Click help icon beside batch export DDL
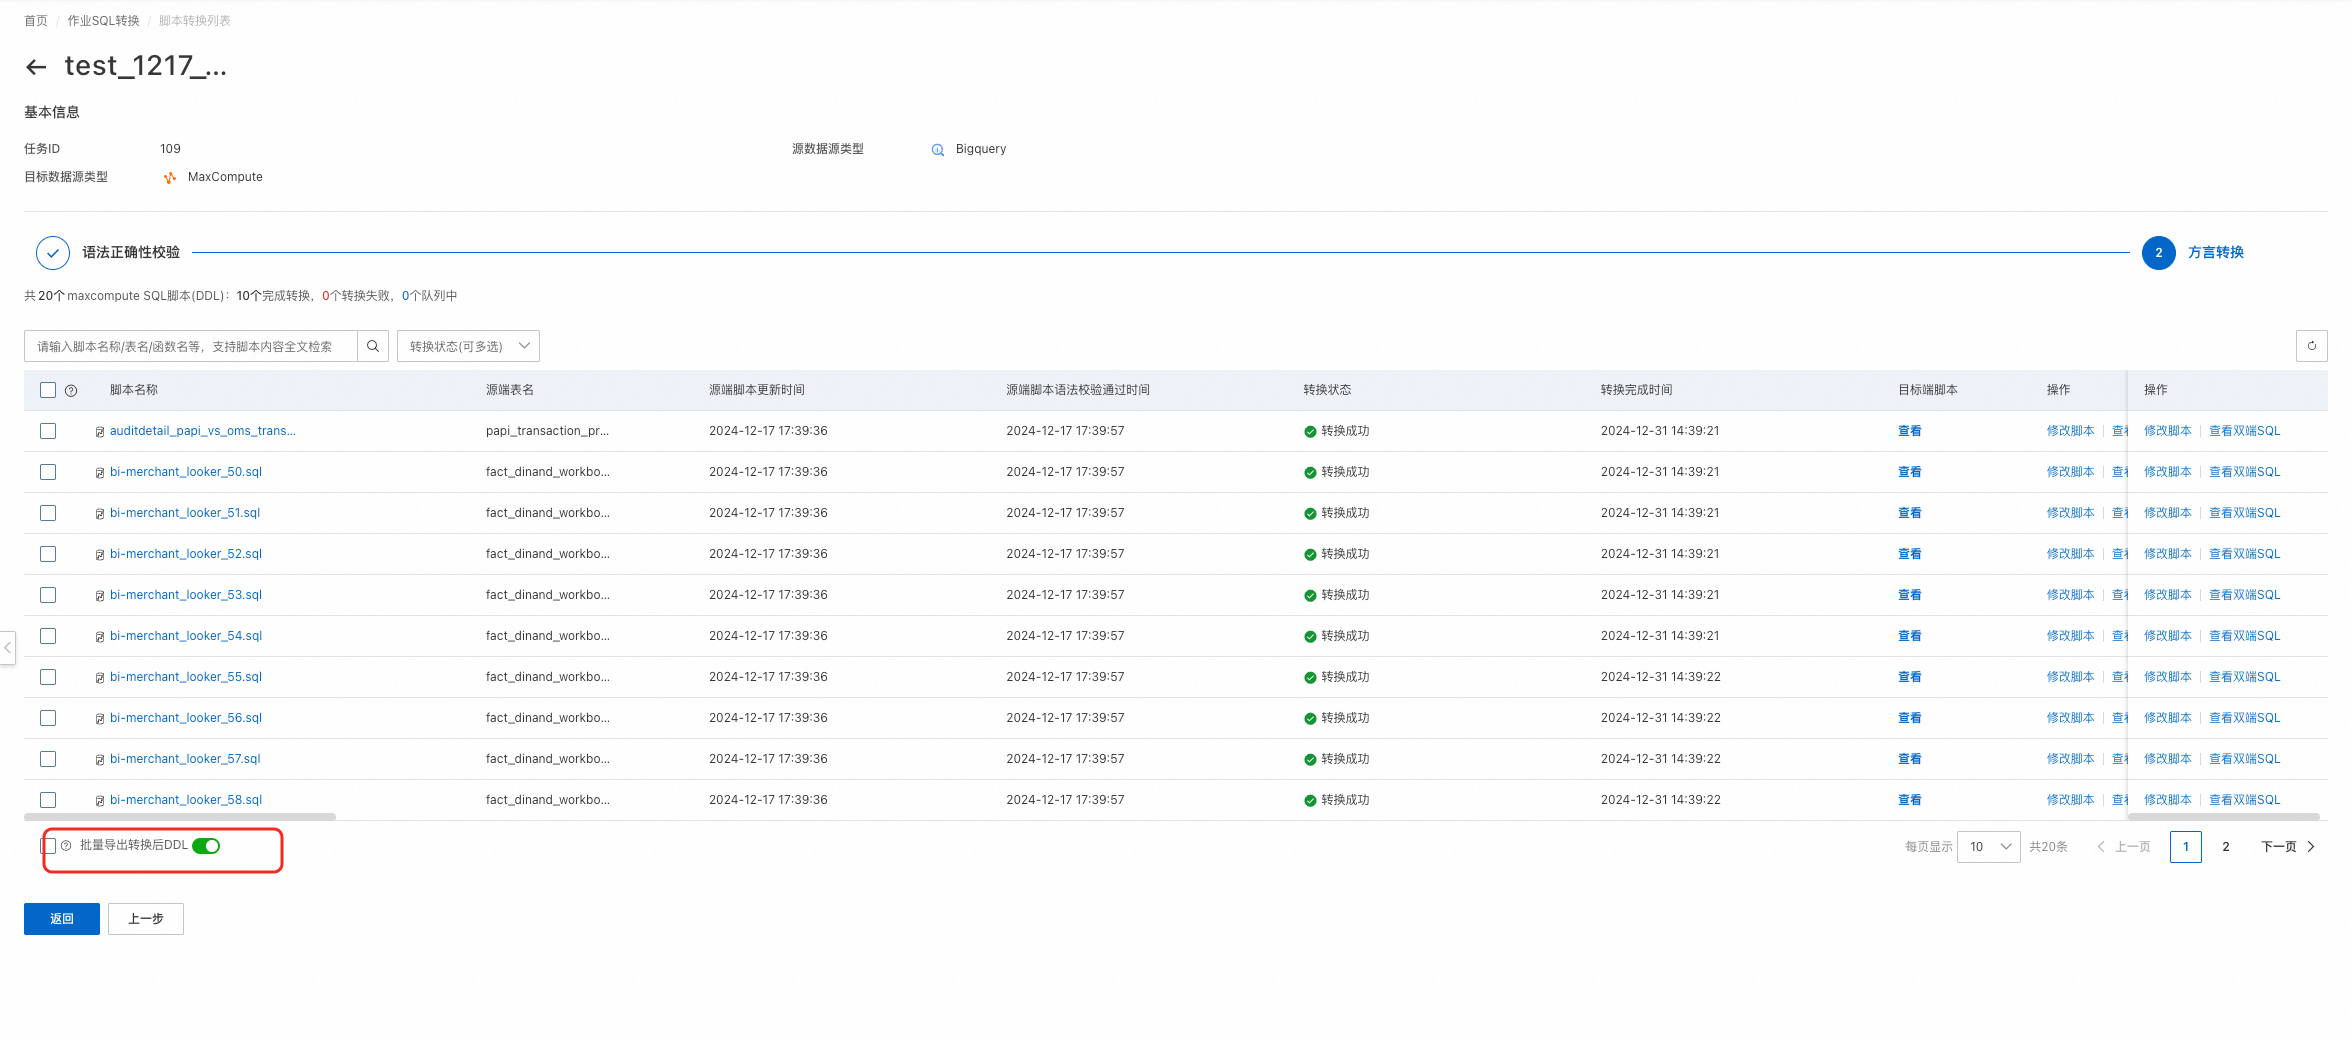 tap(66, 846)
